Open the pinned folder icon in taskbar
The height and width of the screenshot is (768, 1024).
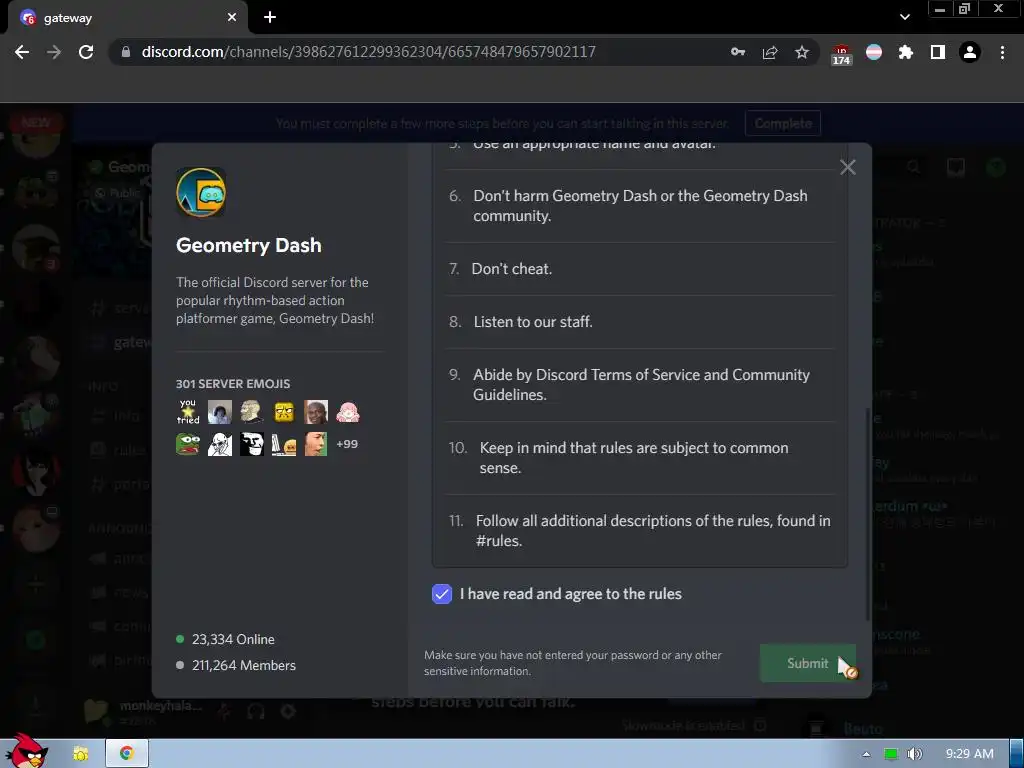click(x=80, y=754)
